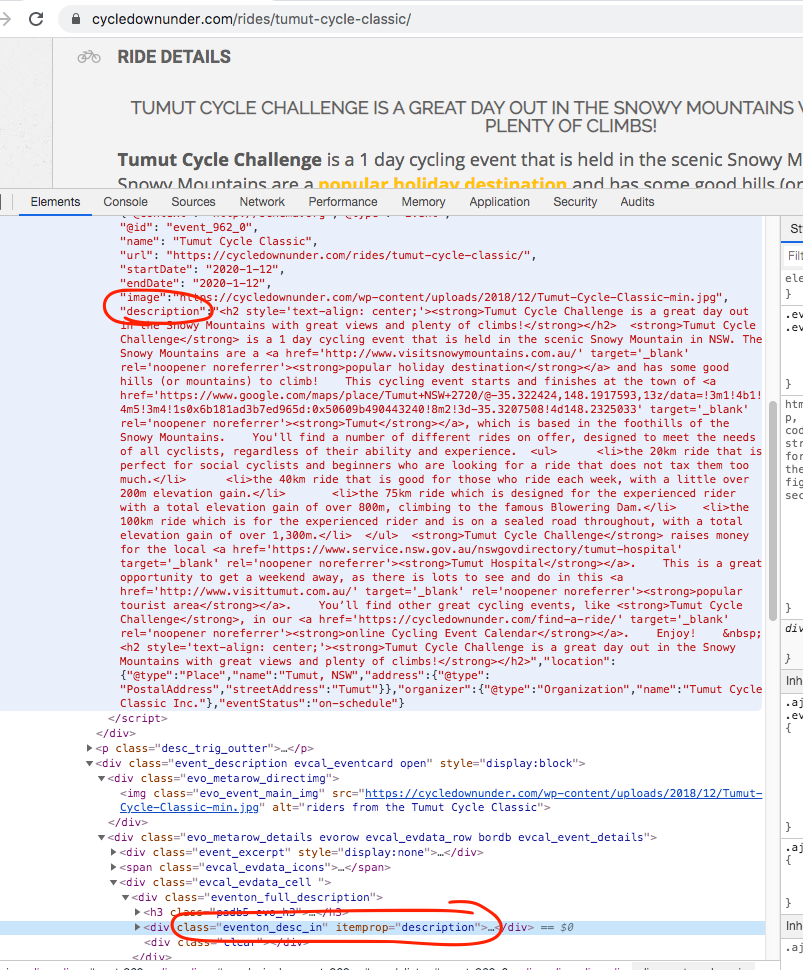Open the Application tab

click(499, 202)
